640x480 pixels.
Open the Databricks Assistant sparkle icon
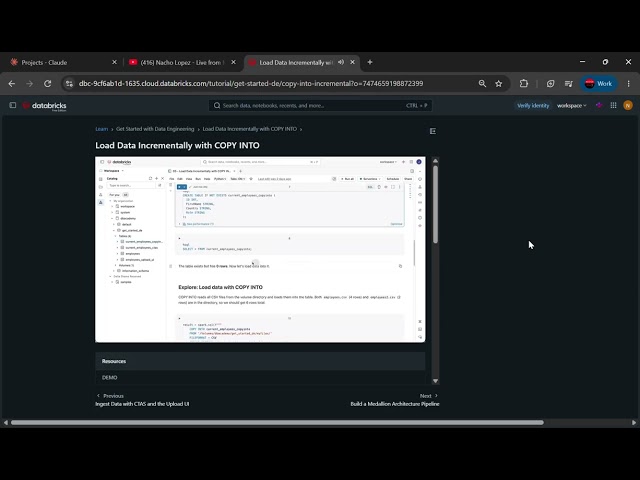(599, 105)
